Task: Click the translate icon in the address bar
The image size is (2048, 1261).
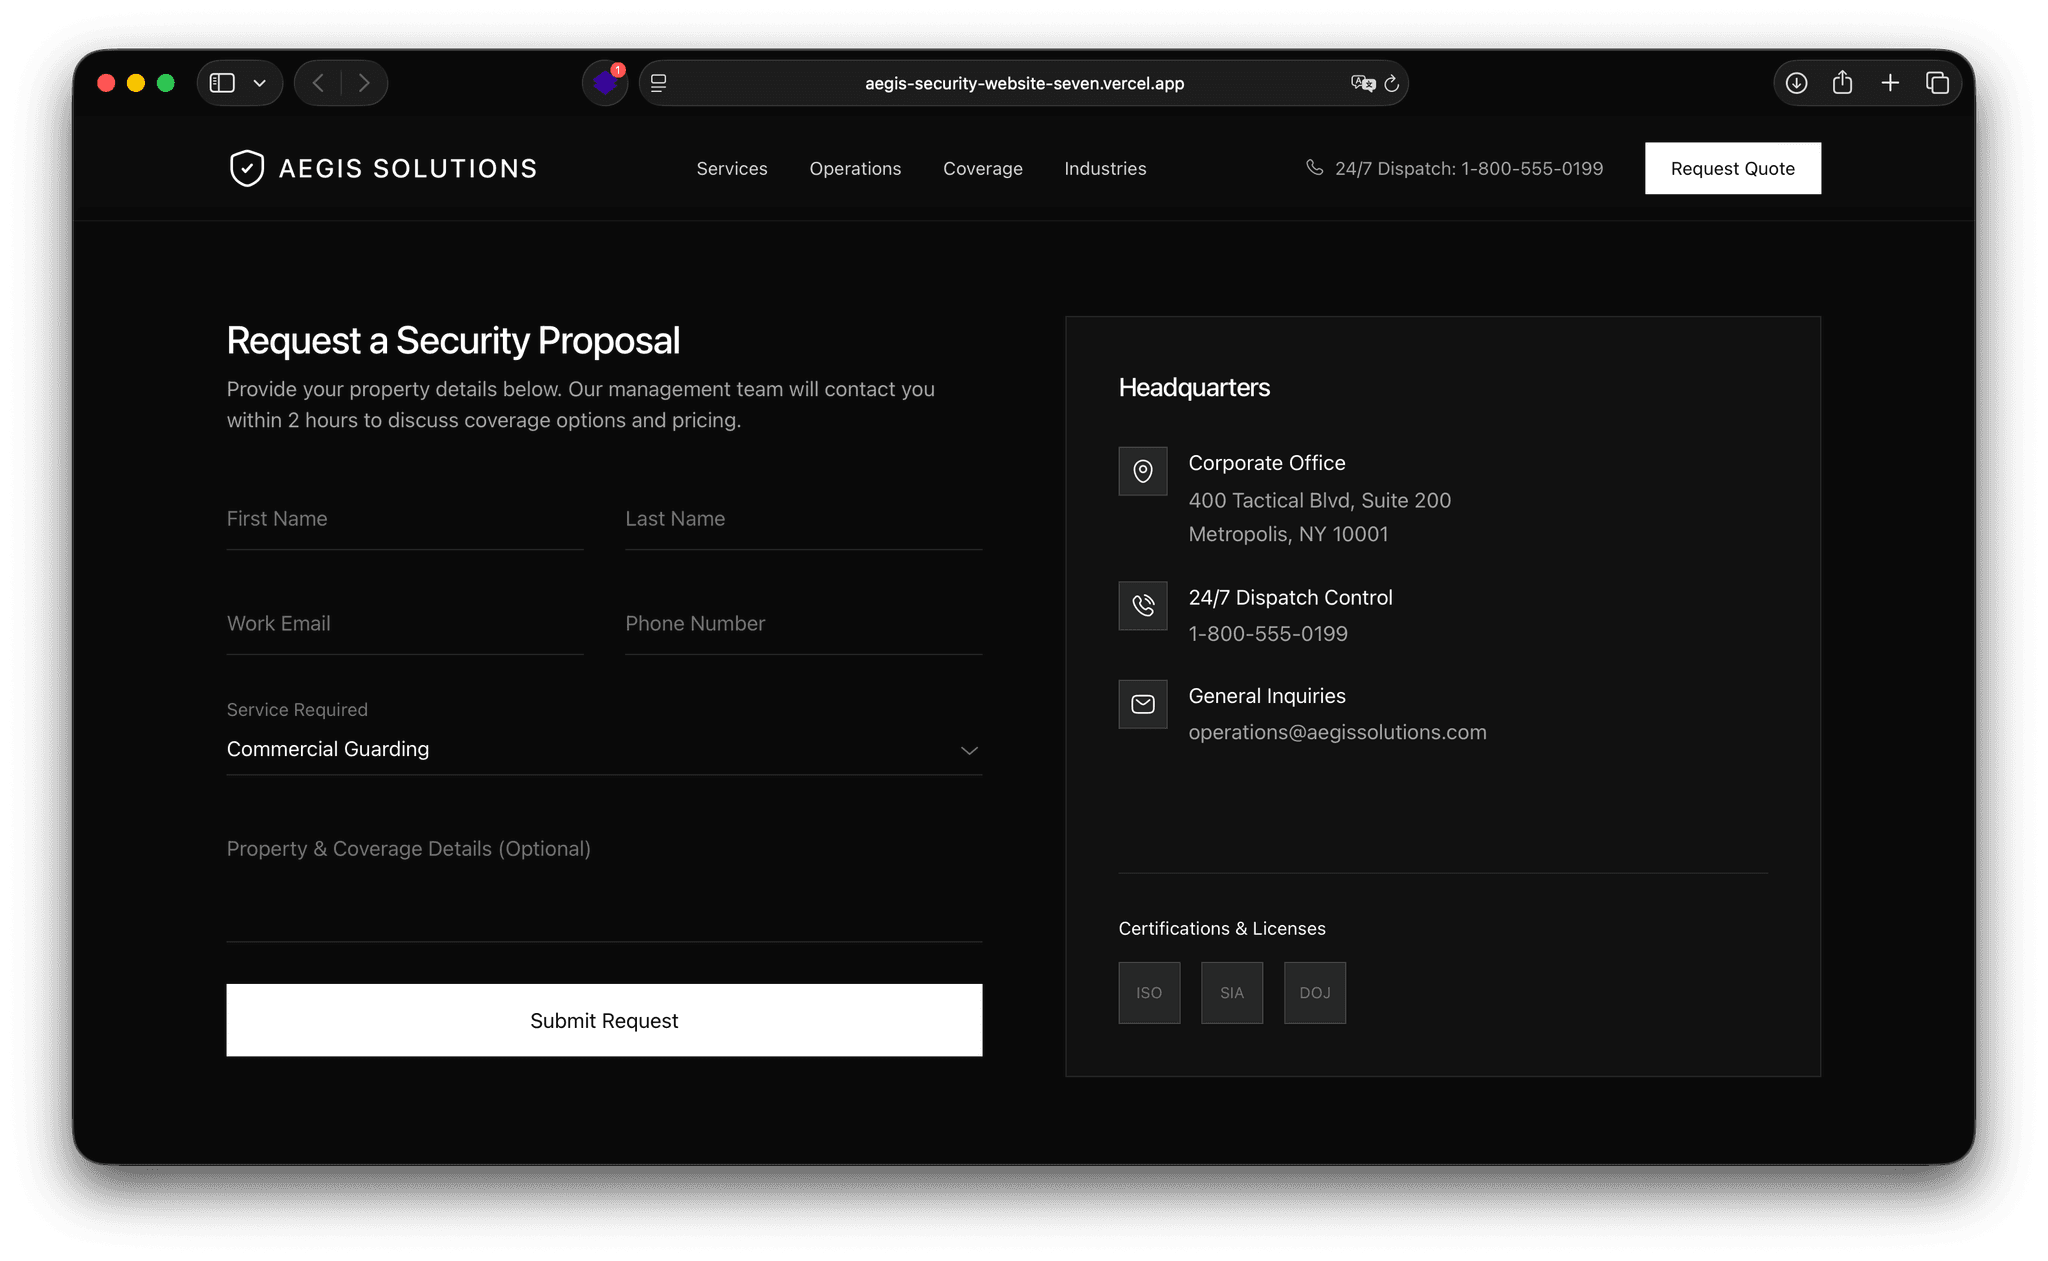Action: coord(1360,83)
